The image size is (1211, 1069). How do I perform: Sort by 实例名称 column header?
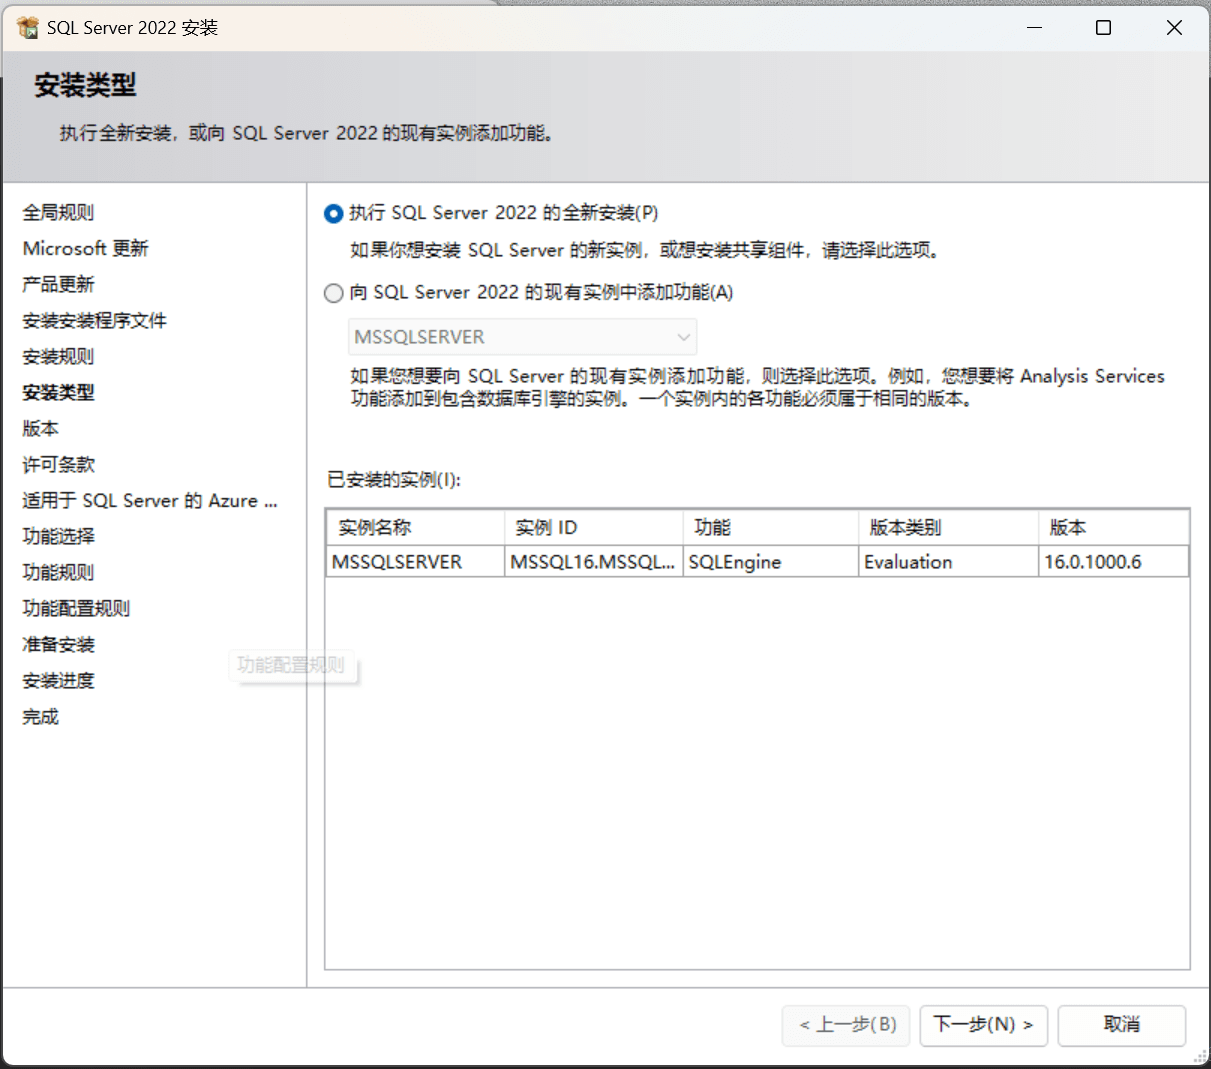(415, 527)
